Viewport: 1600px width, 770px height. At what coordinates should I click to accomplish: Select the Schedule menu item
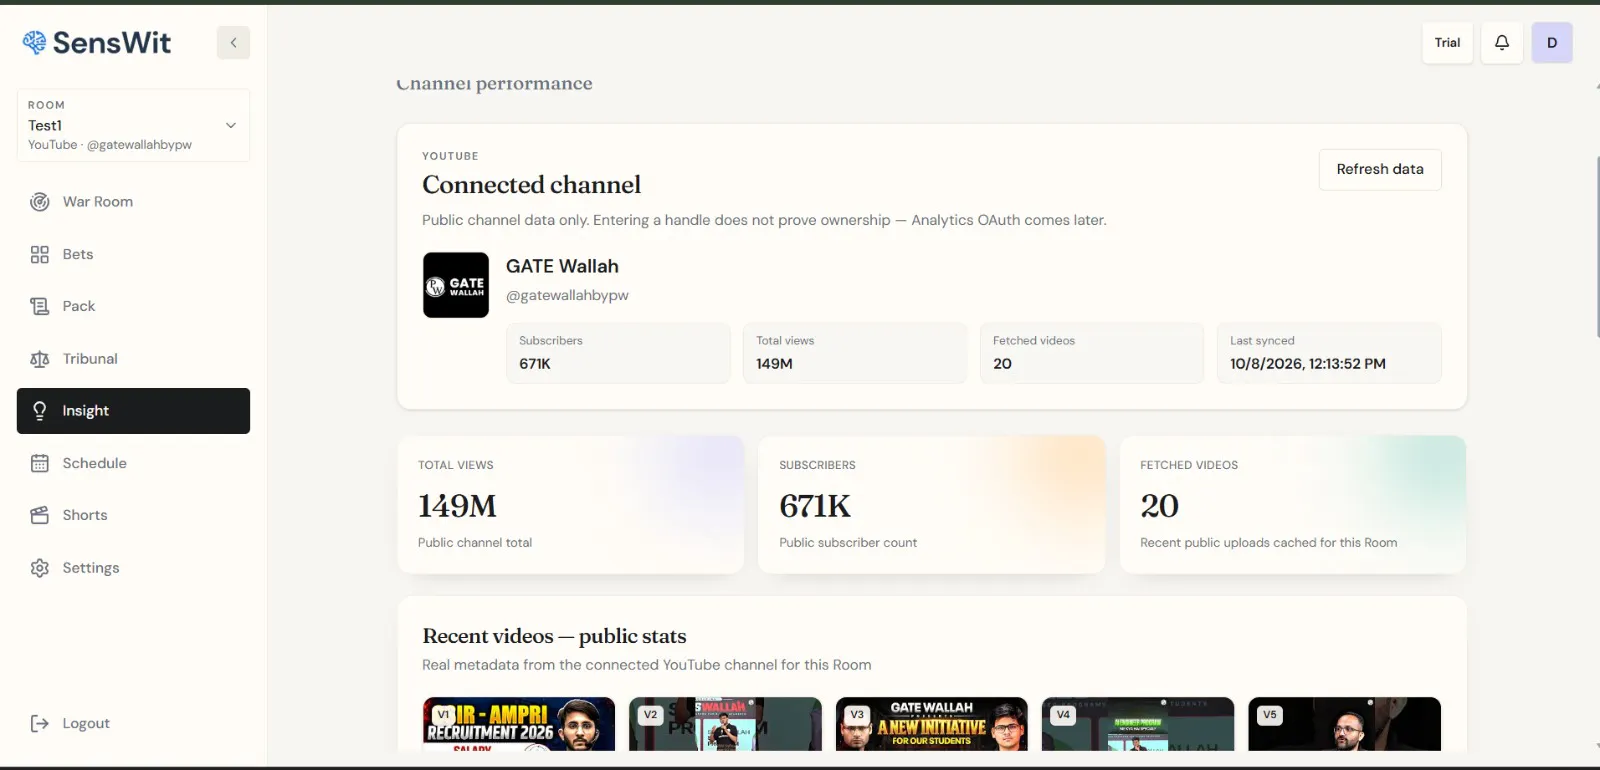[x=133, y=463]
